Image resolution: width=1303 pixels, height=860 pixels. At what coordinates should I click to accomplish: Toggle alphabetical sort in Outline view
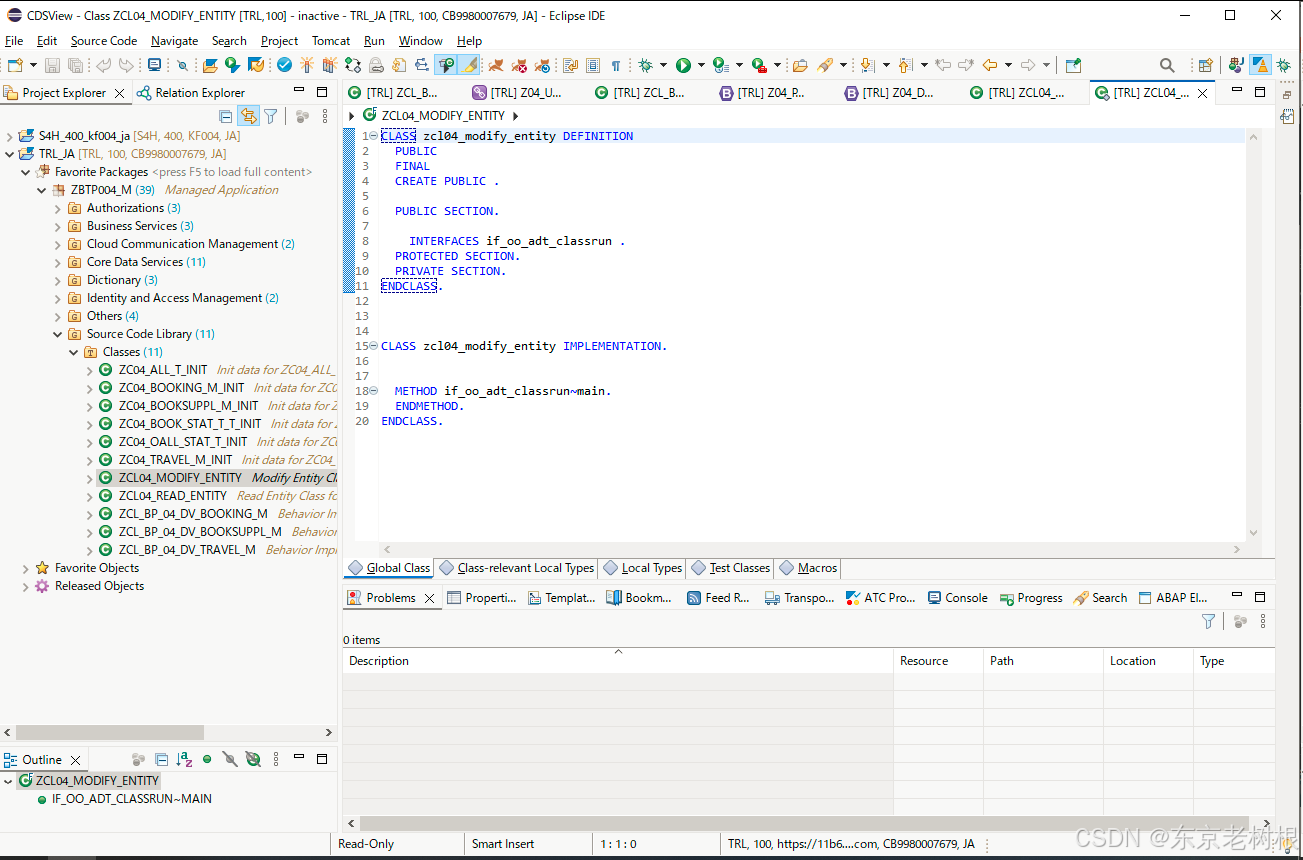click(x=184, y=760)
